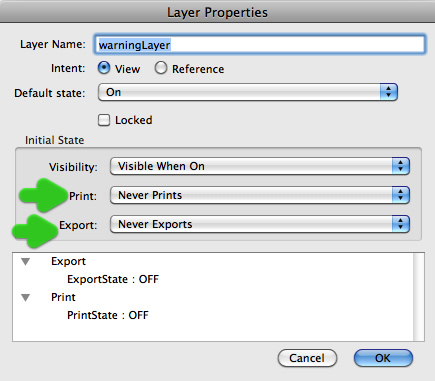435x381 pixels.
Task: Click the properties list scrollbar
Action: (x=419, y=297)
